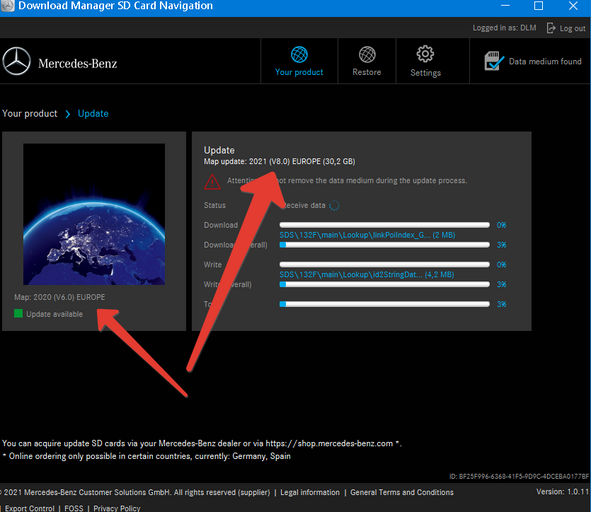Open the FOSS link
Screen dimensions: 591x512
click(x=74, y=508)
